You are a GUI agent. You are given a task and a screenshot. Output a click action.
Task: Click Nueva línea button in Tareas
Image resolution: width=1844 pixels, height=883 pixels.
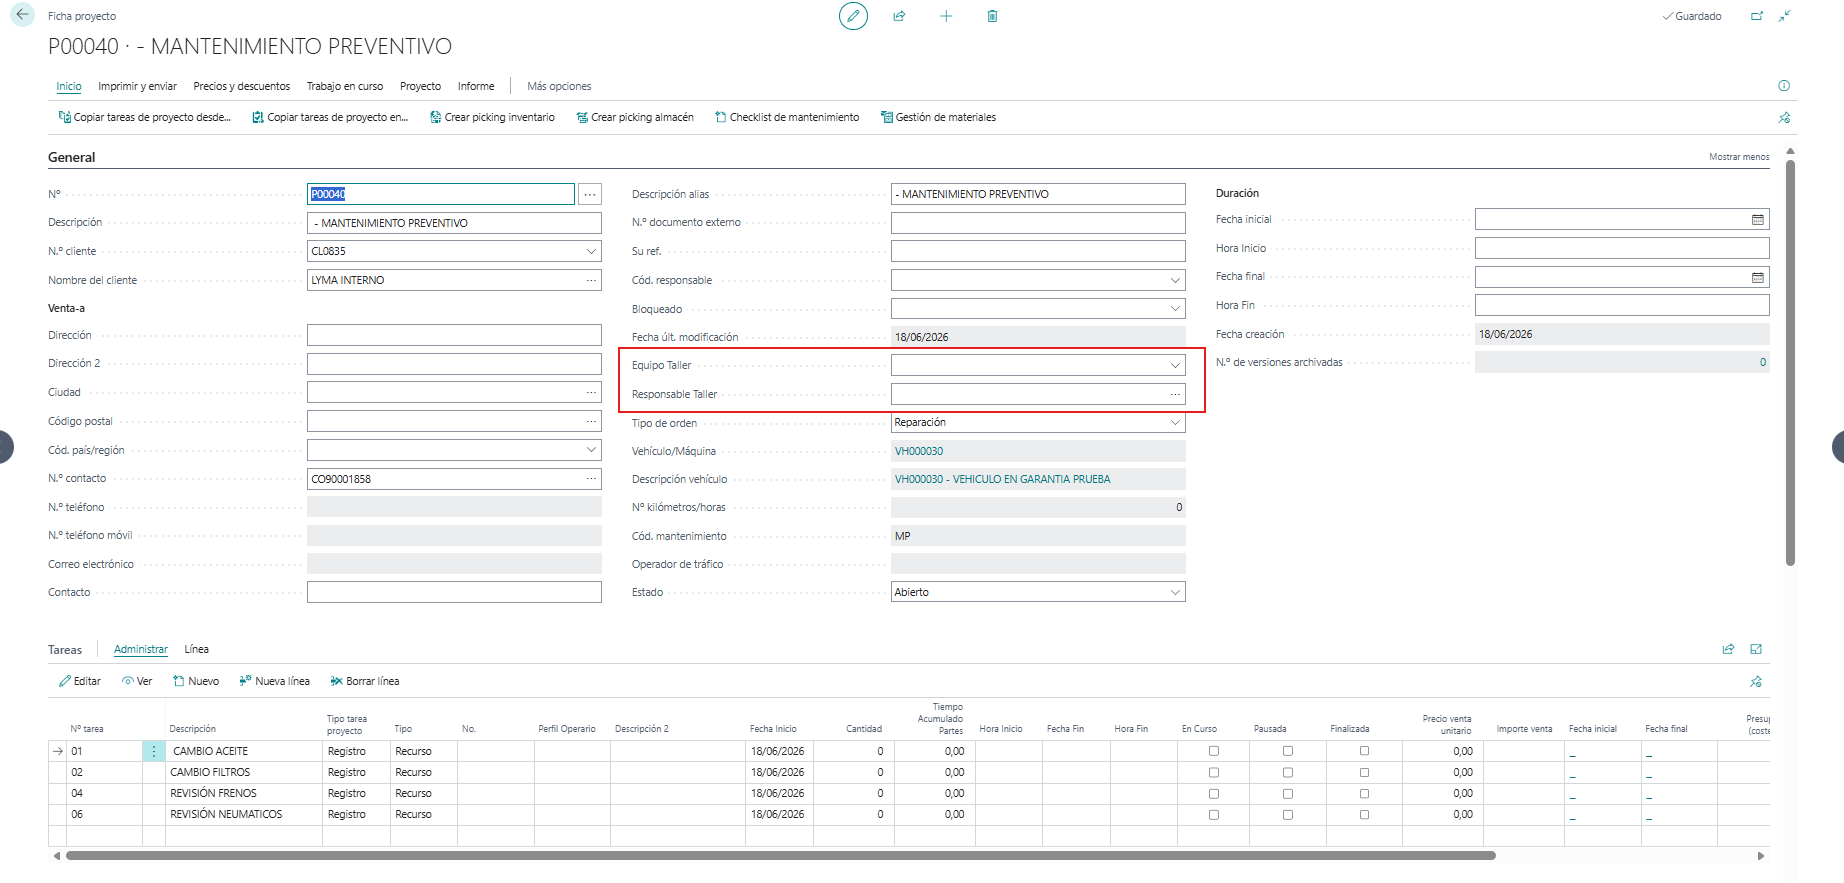[x=274, y=681]
